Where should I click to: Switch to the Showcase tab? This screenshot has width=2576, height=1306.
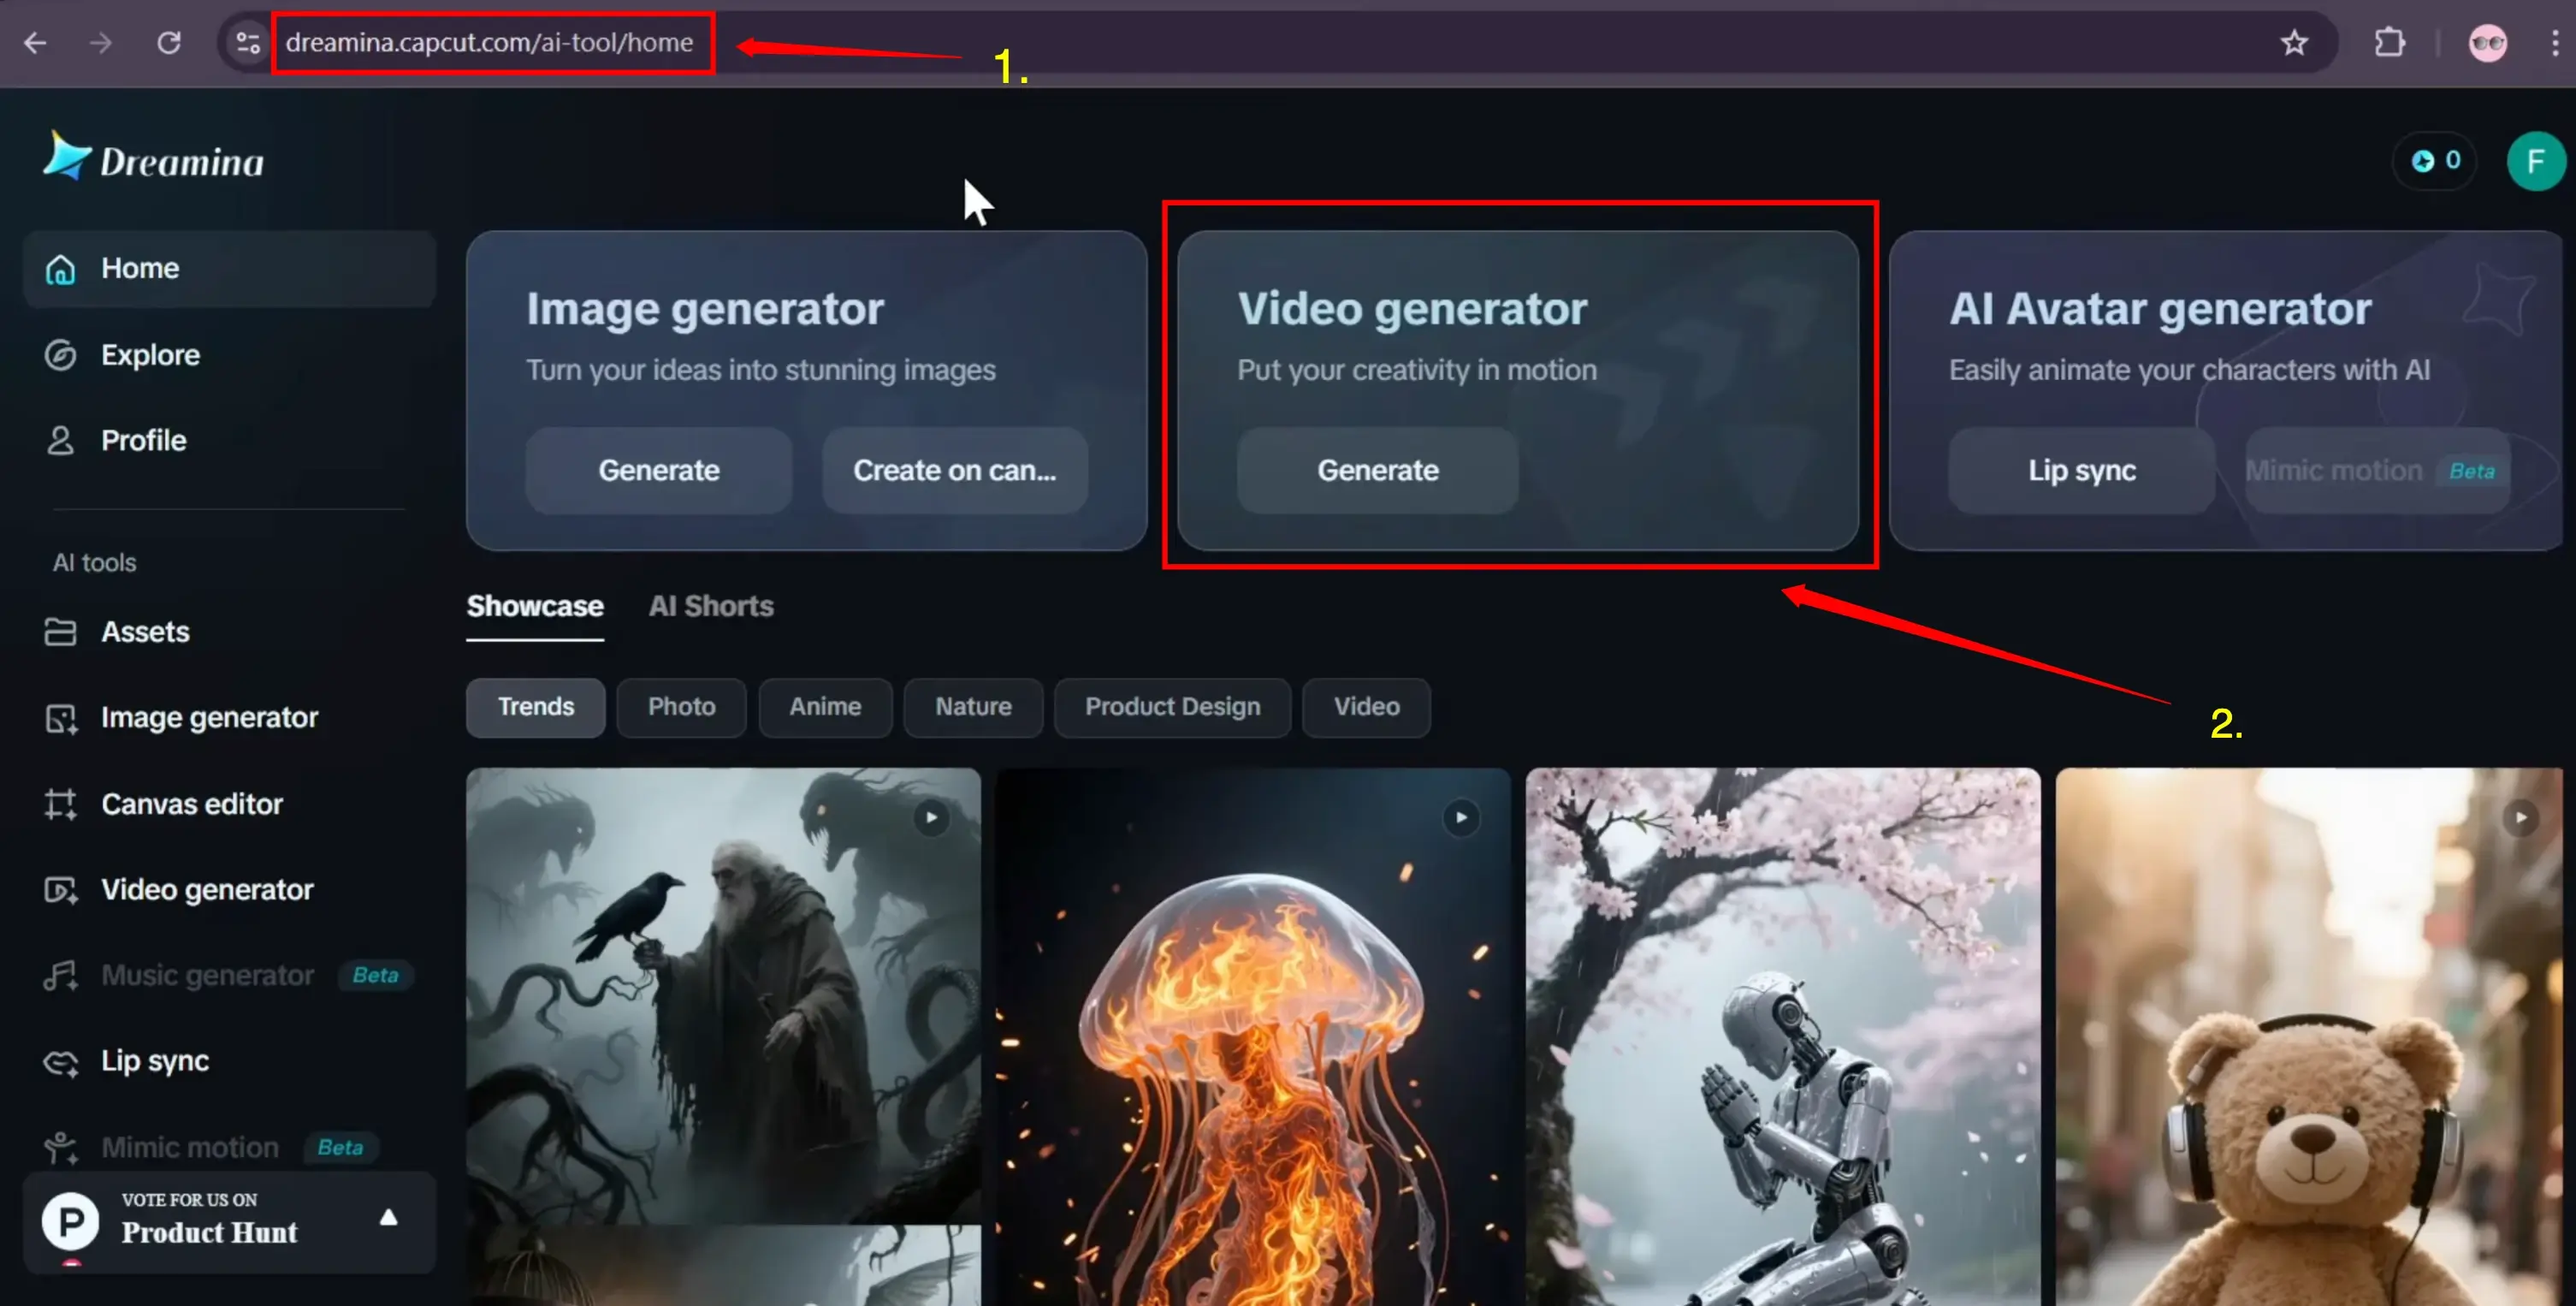pyautogui.click(x=535, y=607)
